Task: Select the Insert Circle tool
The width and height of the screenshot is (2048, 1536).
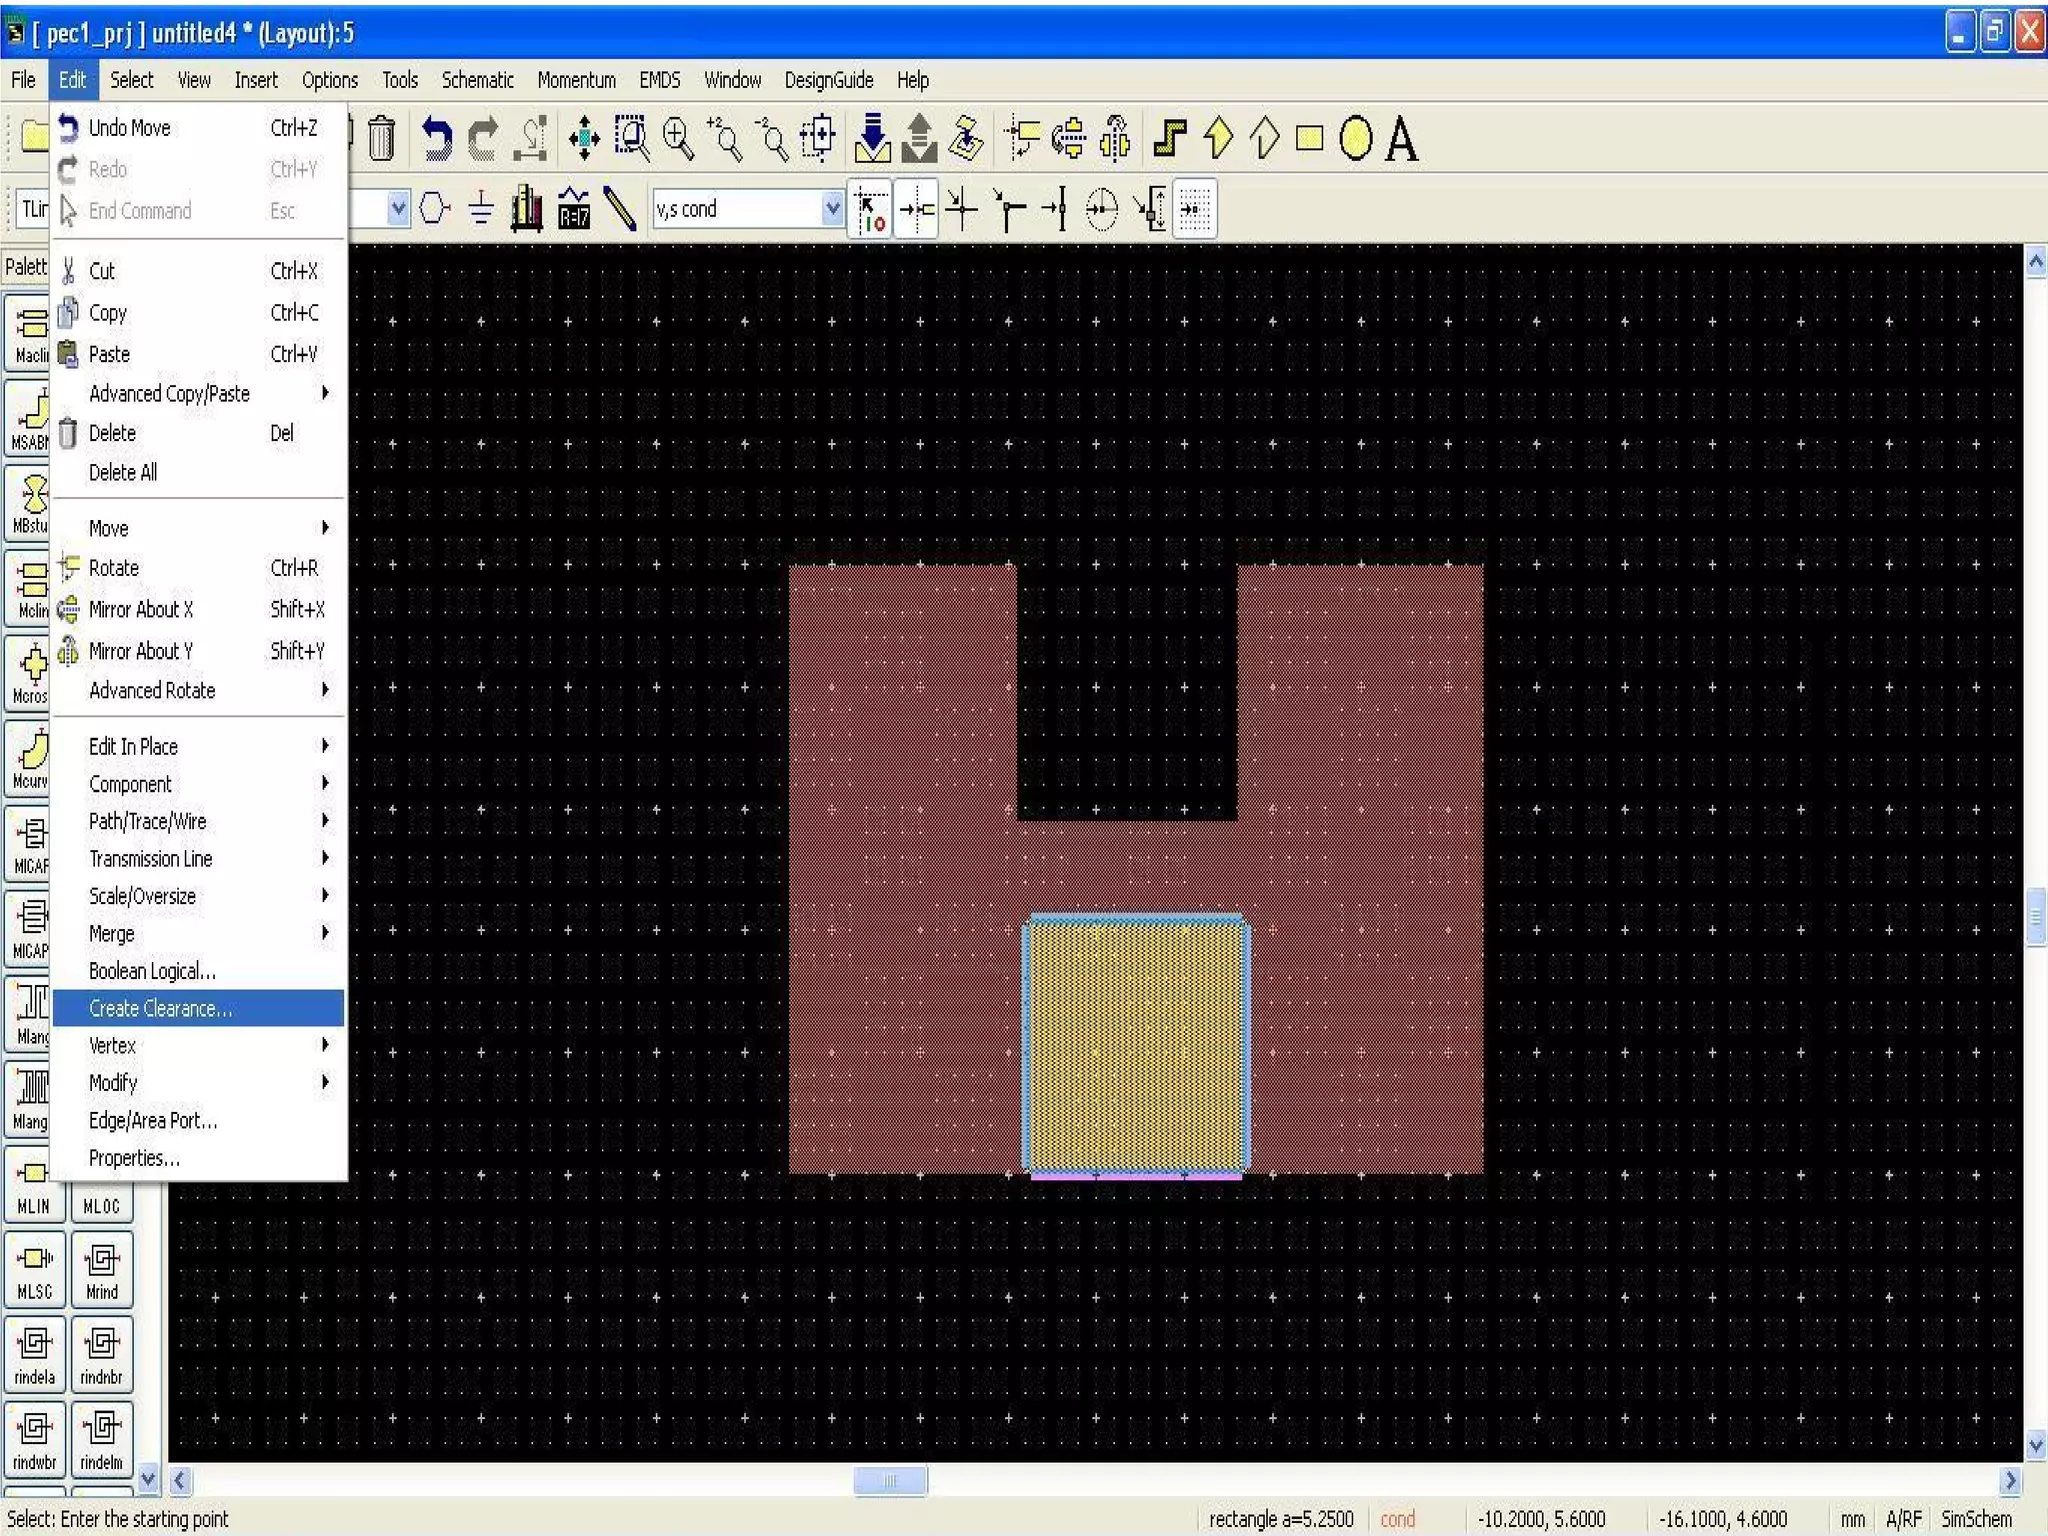Action: (1355, 138)
